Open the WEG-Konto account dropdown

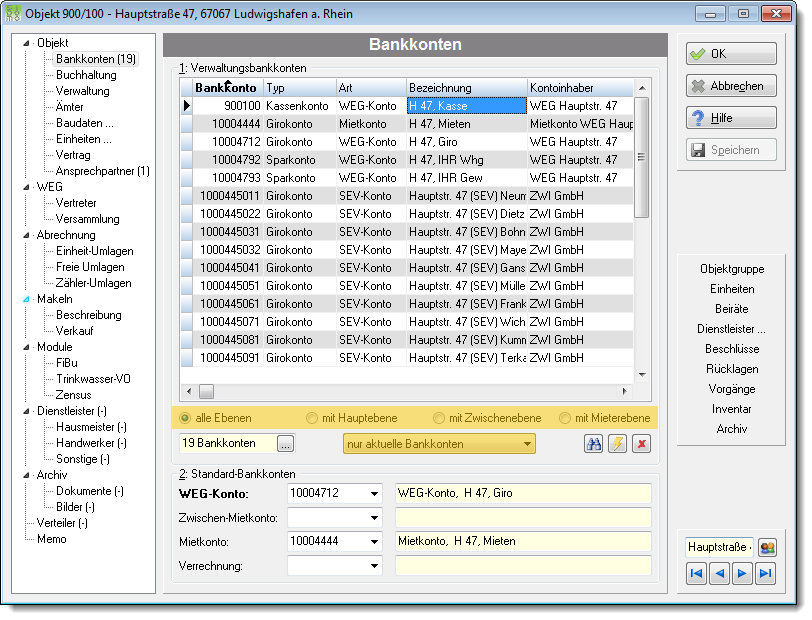374,494
